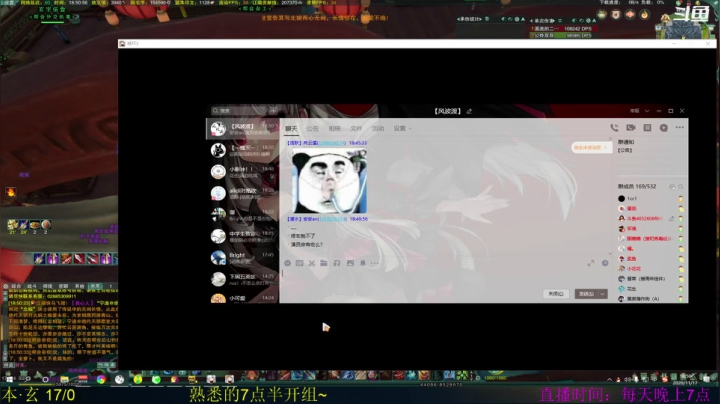Image resolution: width=720 pixels, height=404 pixels.
Task: Click the close chat button
Action: [556, 294]
